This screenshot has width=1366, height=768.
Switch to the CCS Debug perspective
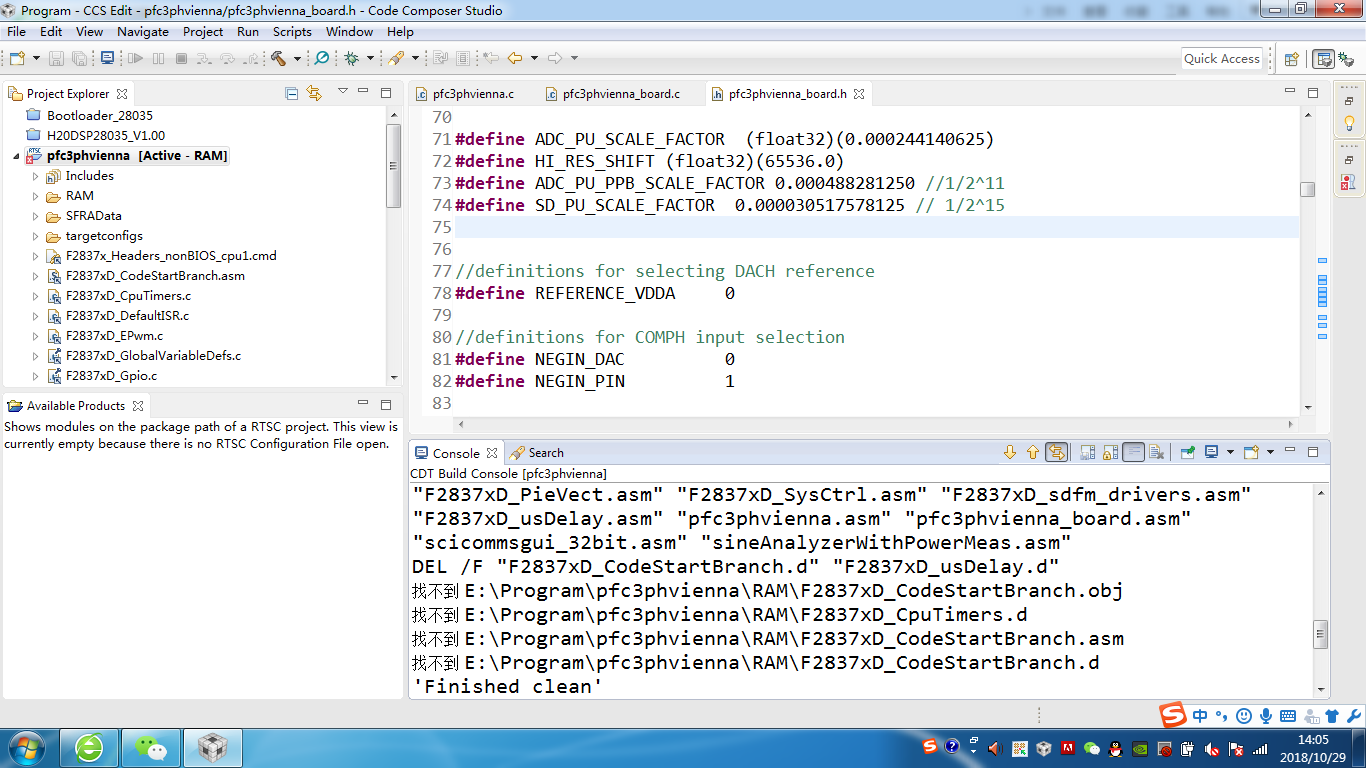click(1346, 59)
